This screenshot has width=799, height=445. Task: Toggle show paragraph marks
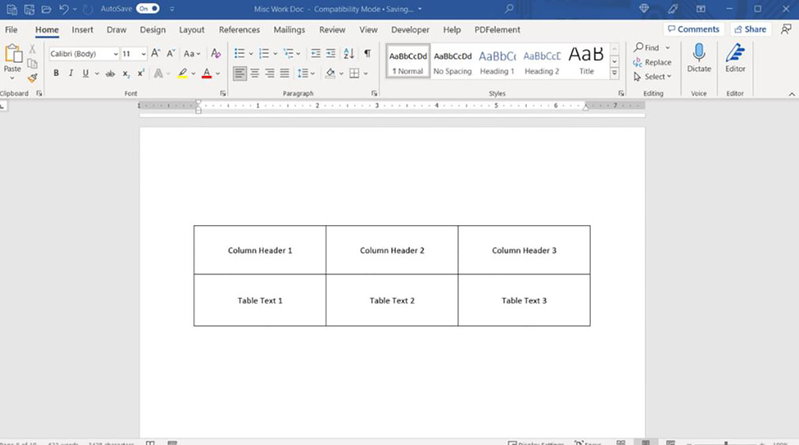[367, 53]
